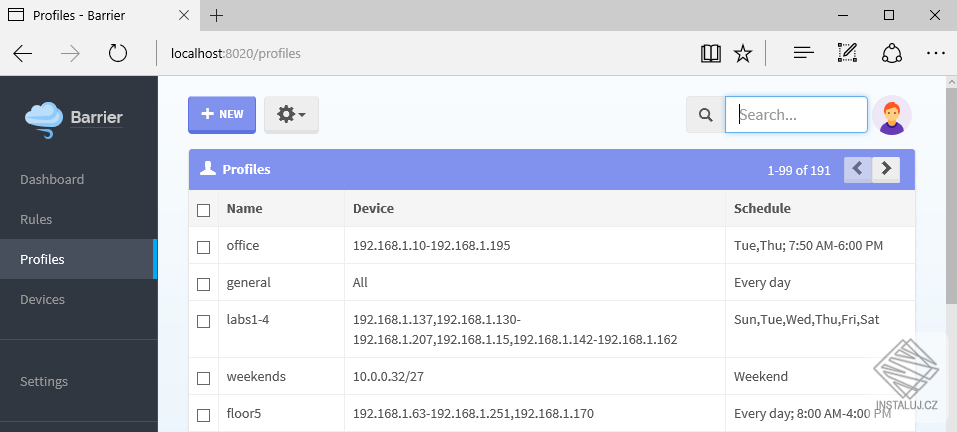Click the Barrier cloud logo
This screenshot has height=432, width=957.
(x=45, y=118)
